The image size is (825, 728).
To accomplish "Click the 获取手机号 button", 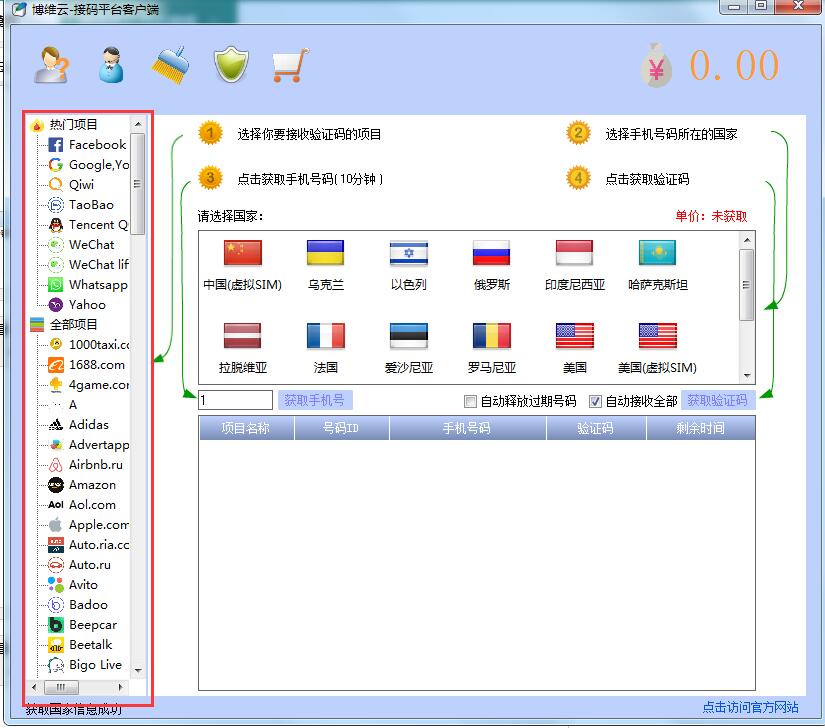I will 315,400.
